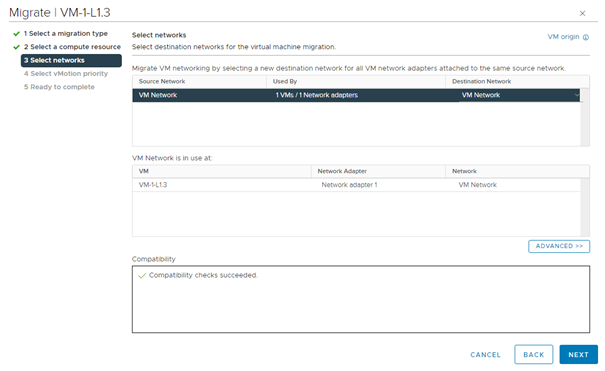This screenshot has height=371, width=605.
Task: Go back with the BACK button
Action: coord(534,354)
